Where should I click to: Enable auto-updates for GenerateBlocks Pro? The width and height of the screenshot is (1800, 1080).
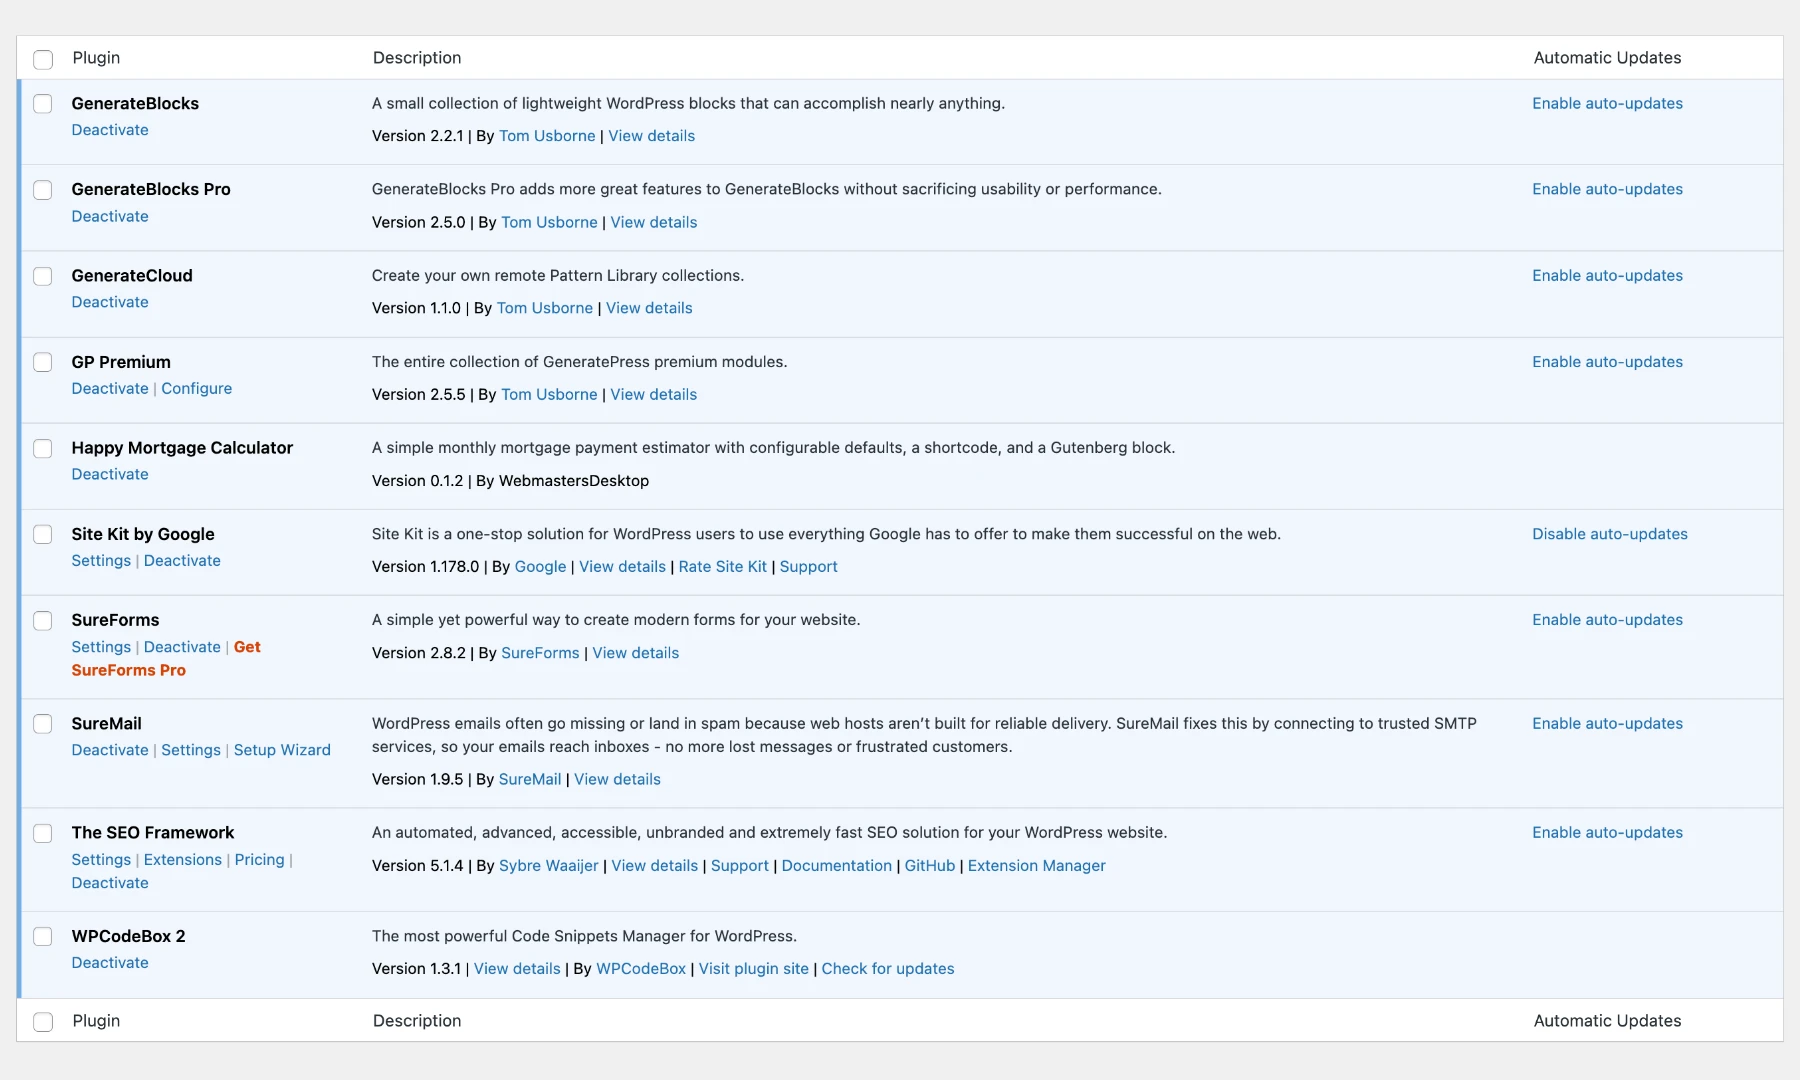click(1607, 189)
